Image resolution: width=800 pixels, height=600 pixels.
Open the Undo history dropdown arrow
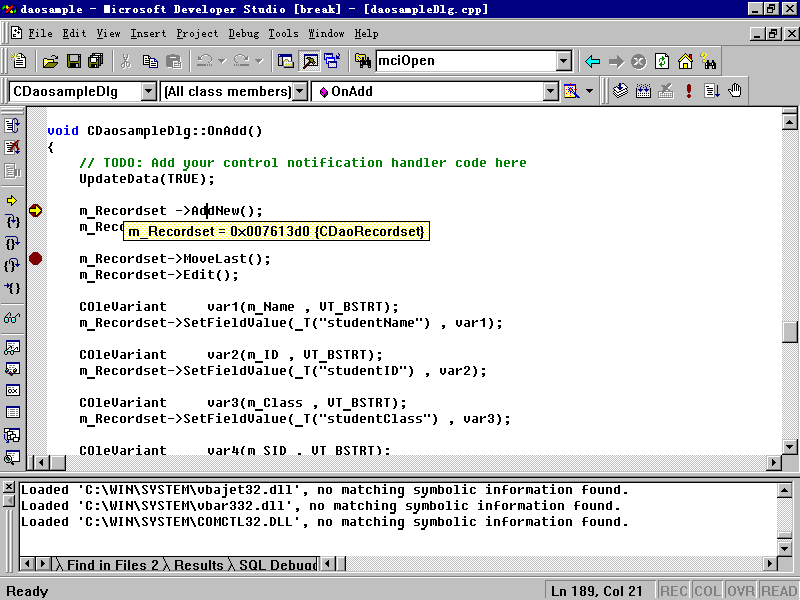click(x=222, y=61)
